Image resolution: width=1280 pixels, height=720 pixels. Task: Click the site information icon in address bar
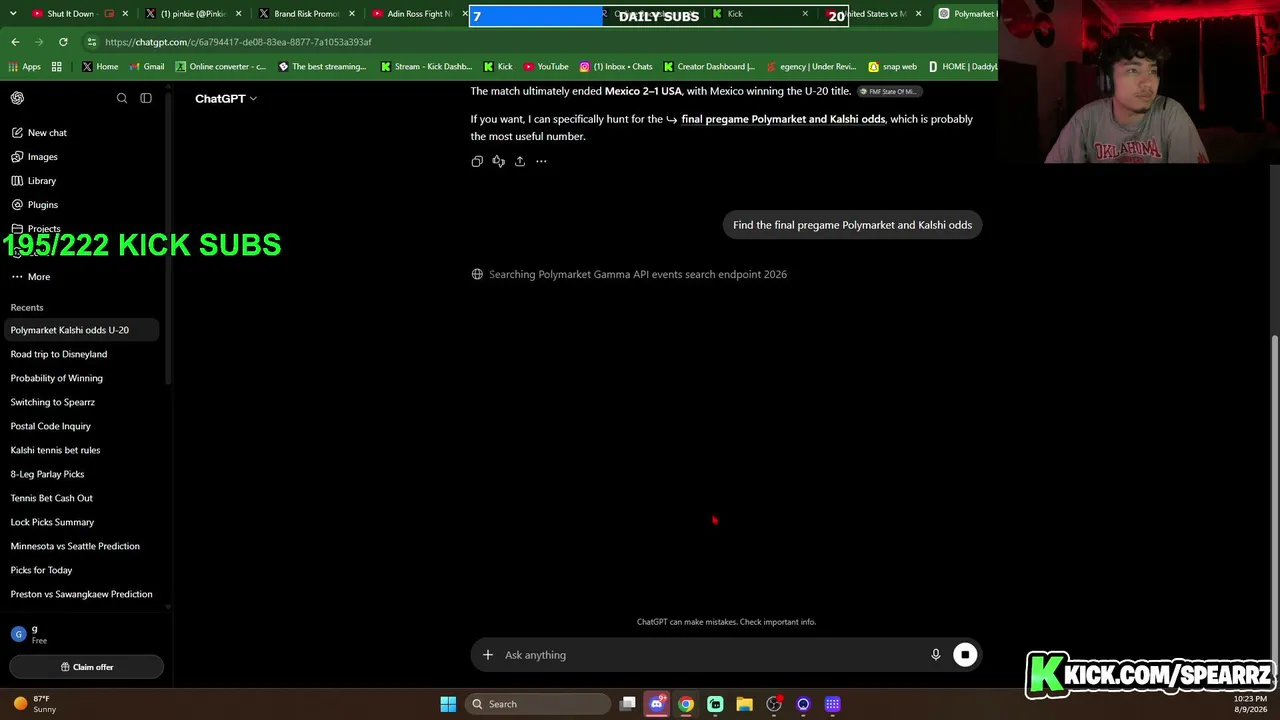[92, 42]
